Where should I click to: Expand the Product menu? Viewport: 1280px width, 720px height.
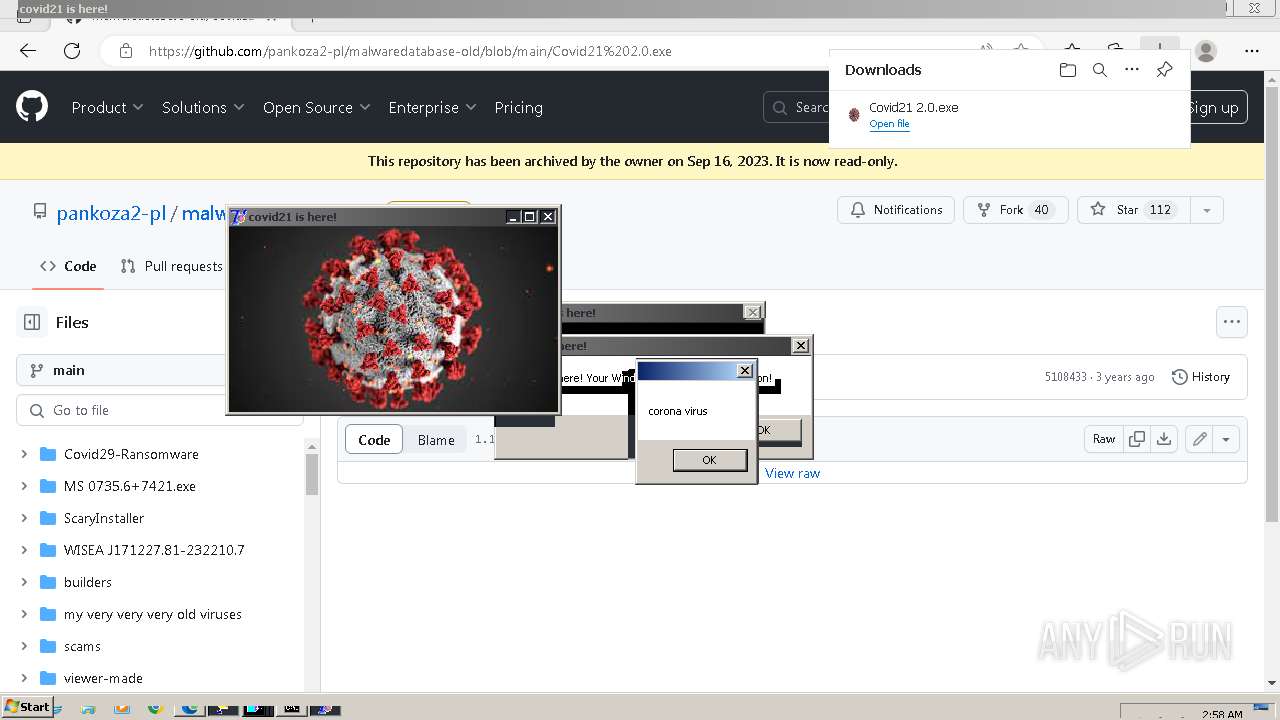click(107, 107)
